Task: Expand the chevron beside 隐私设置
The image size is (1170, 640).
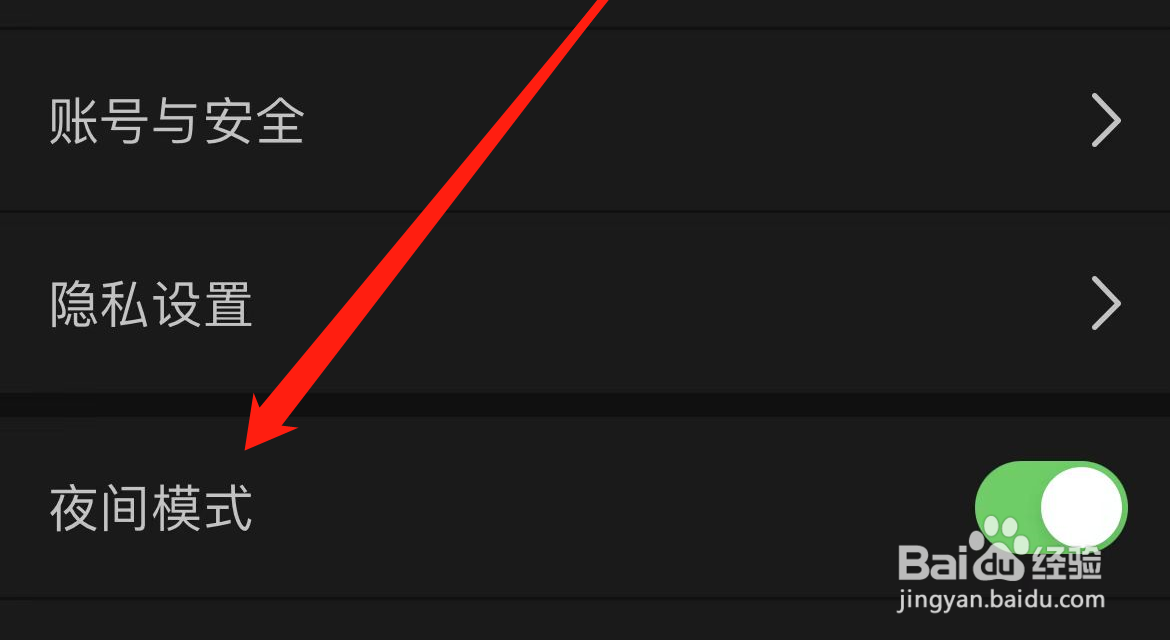Action: (1106, 303)
